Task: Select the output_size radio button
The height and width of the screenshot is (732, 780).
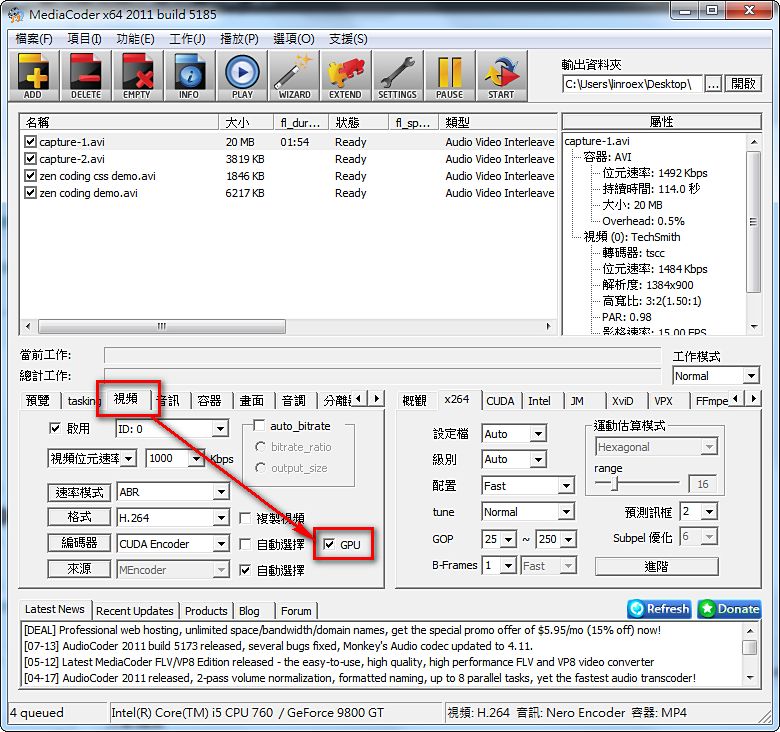Action: coord(260,467)
